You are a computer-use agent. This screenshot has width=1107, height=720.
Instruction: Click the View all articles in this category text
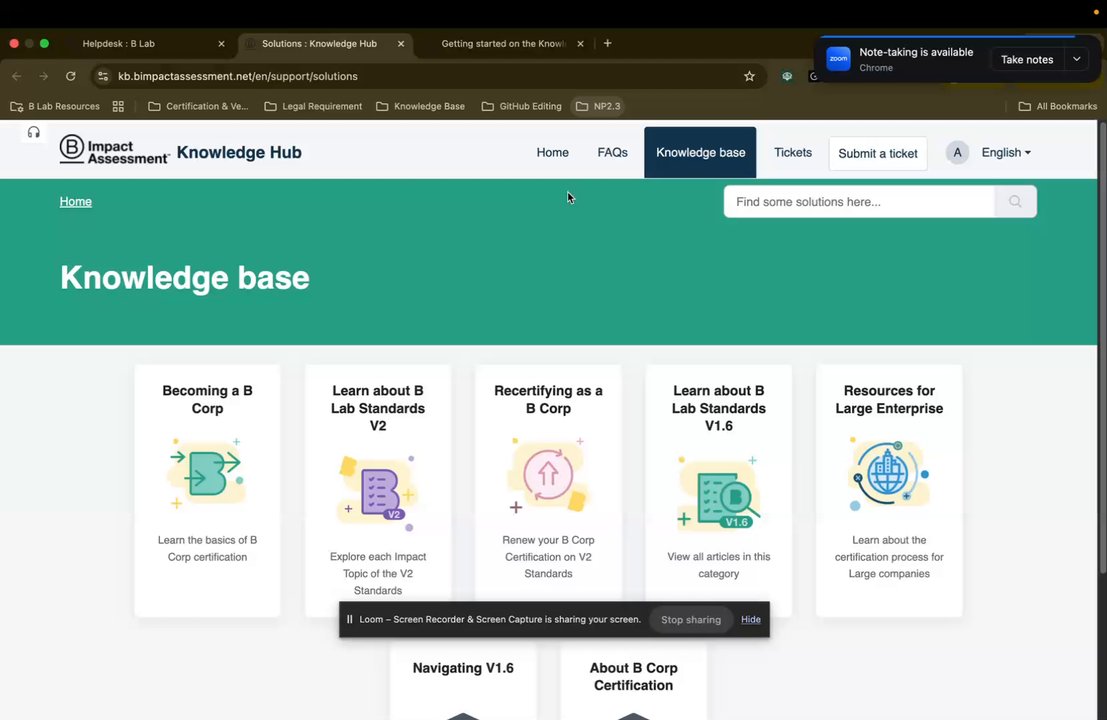[719, 565]
